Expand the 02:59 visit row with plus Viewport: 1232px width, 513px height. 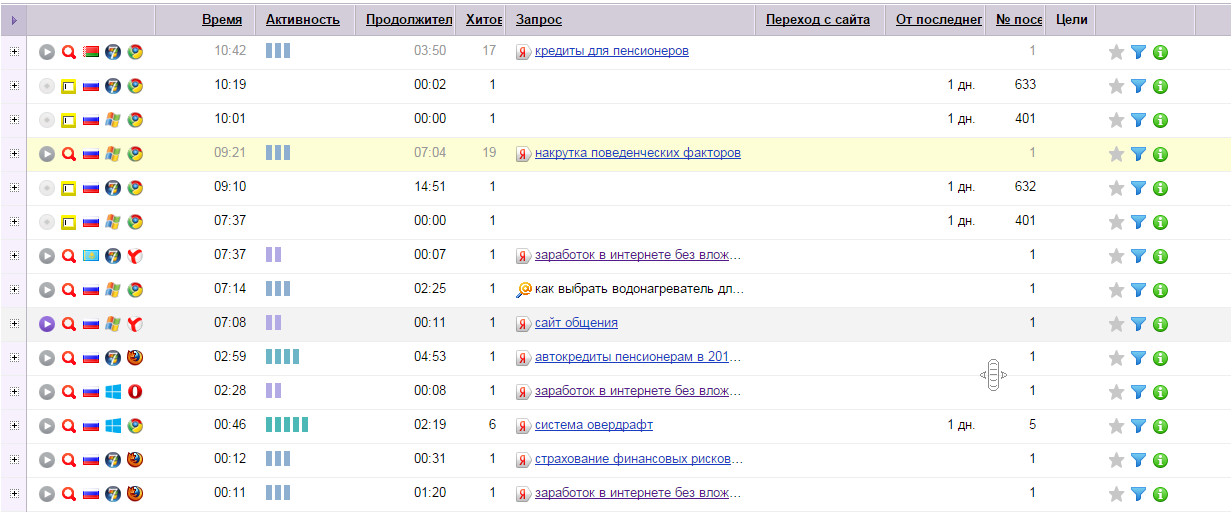(x=14, y=357)
